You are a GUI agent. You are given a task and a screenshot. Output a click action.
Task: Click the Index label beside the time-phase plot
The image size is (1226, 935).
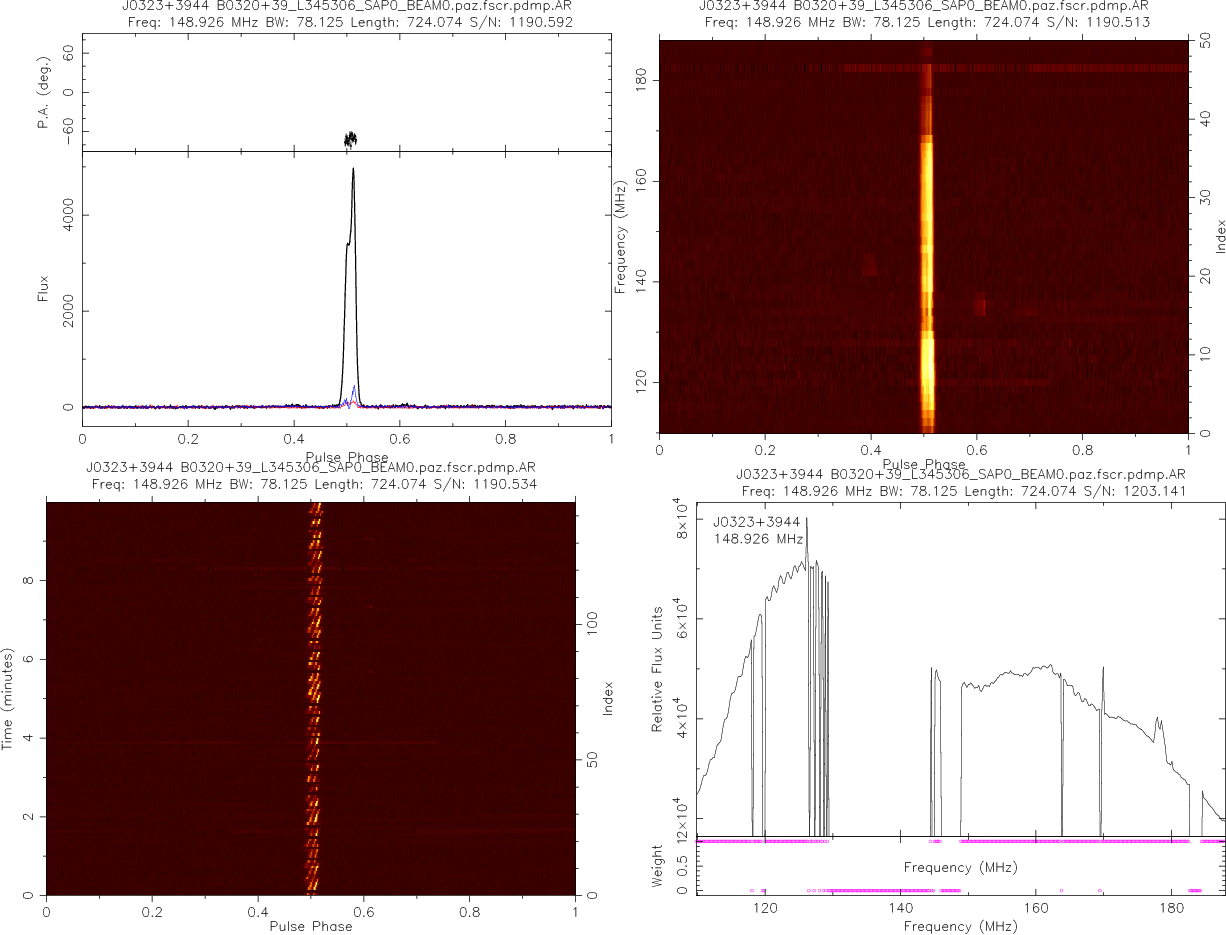click(x=608, y=698)
